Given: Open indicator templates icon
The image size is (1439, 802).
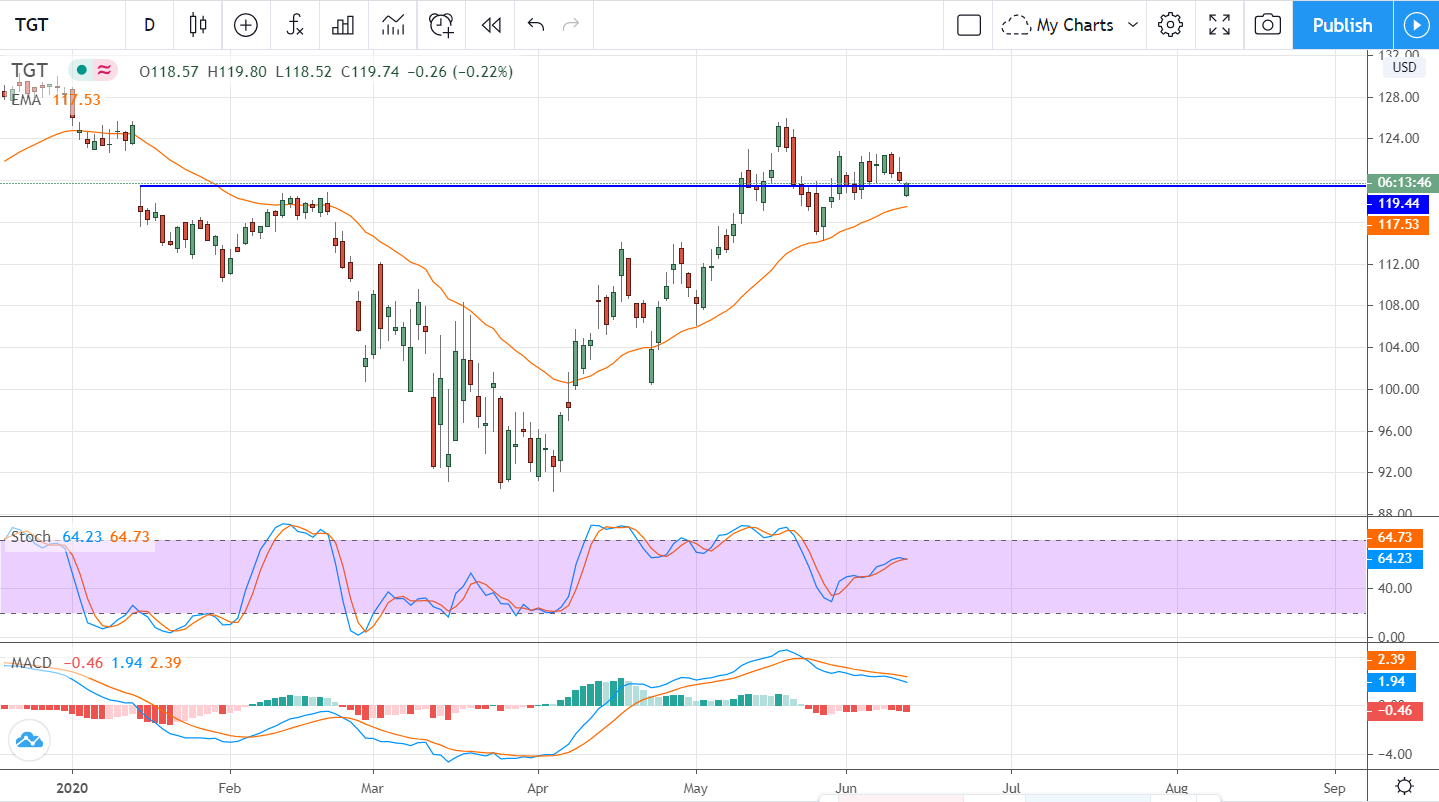Looking at the screenshot, I should coord(393,25).
